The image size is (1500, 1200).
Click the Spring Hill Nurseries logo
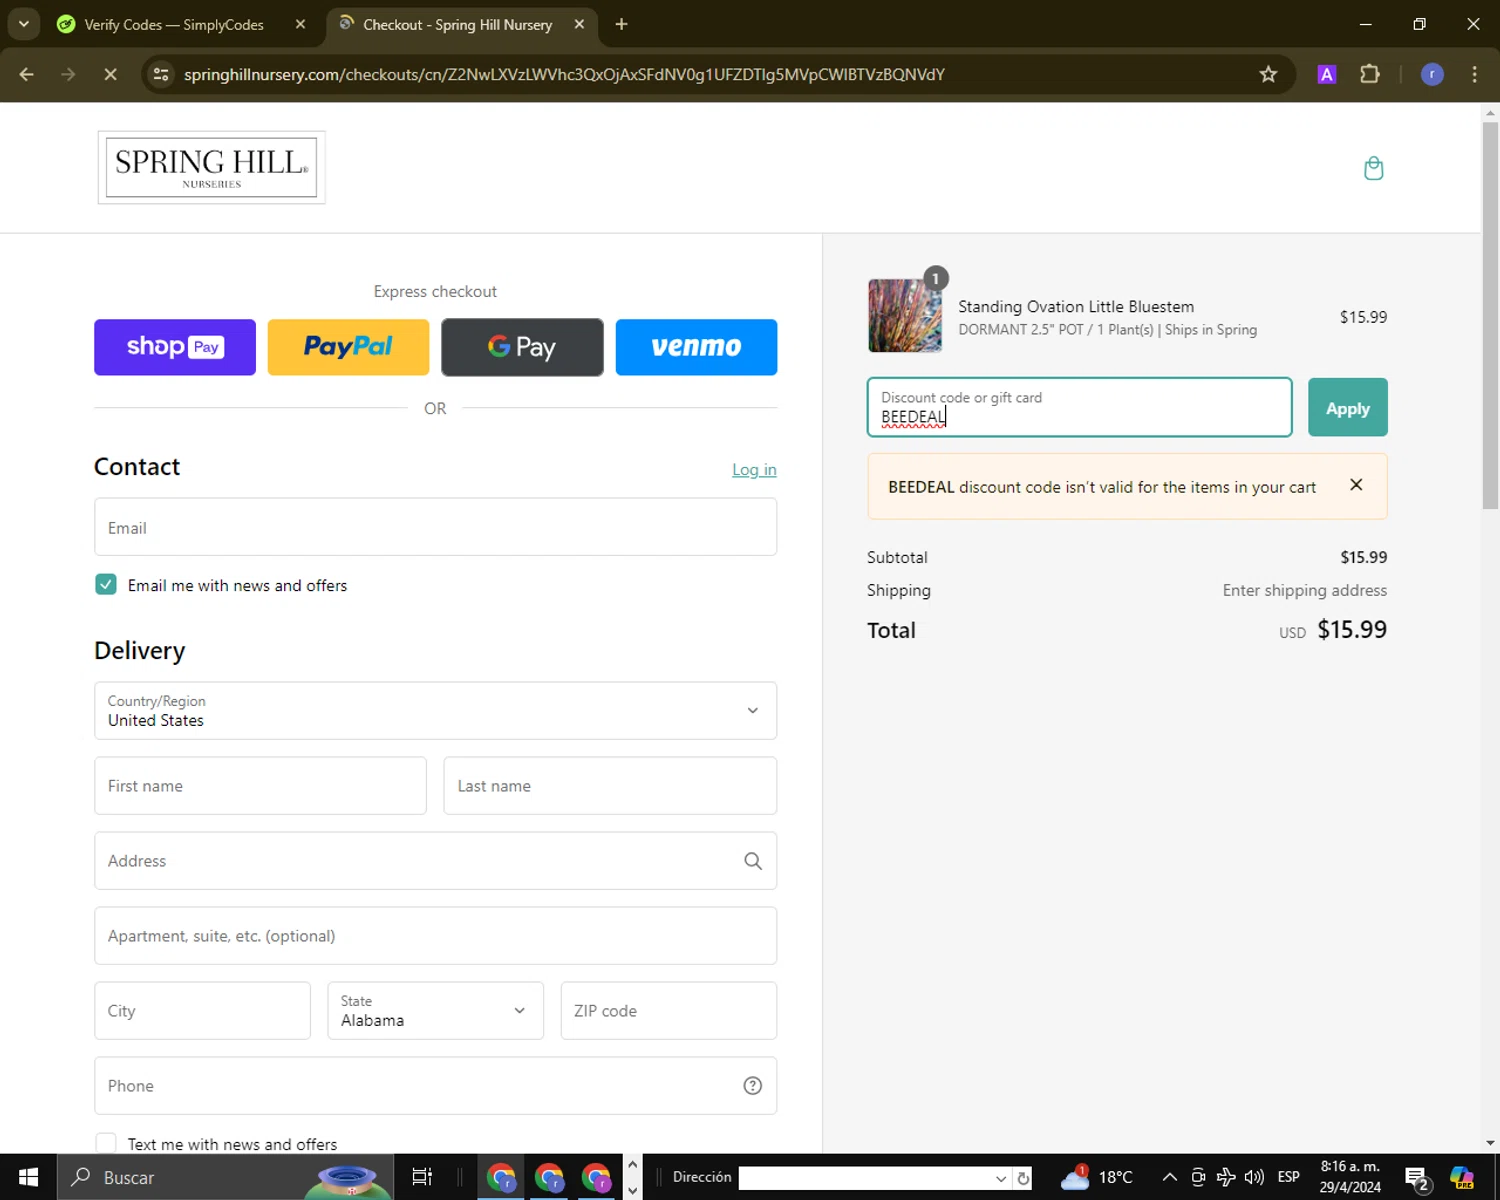point(211,168)
